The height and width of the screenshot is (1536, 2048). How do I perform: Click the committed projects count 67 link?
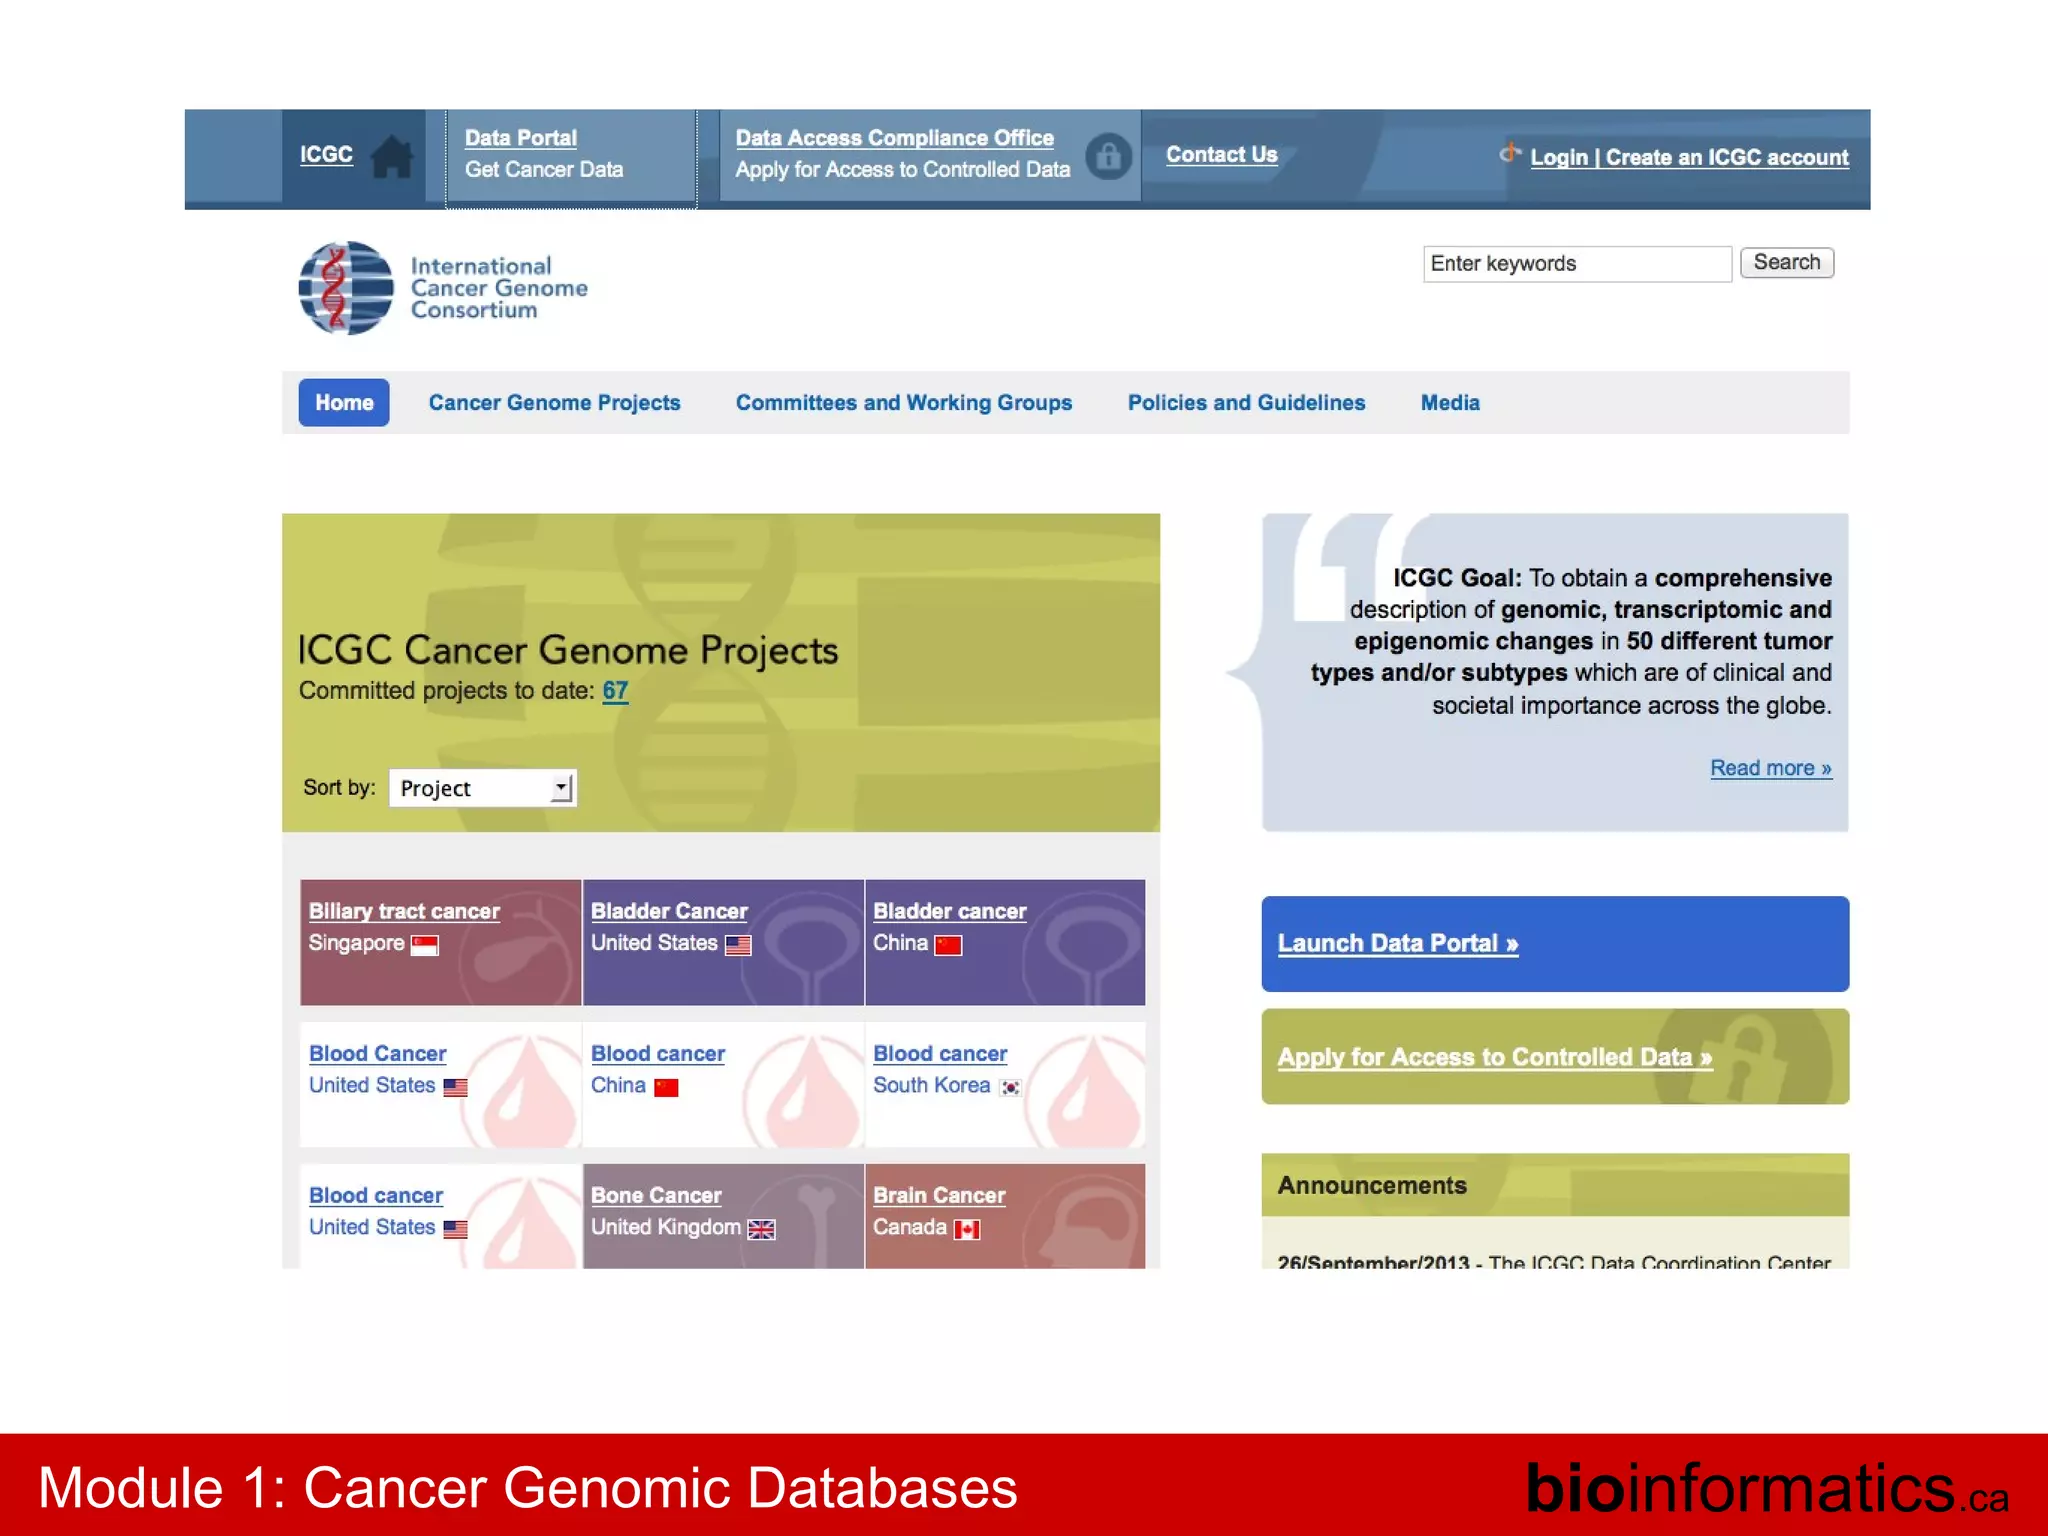pyautogui.click(x=615, y=691)
